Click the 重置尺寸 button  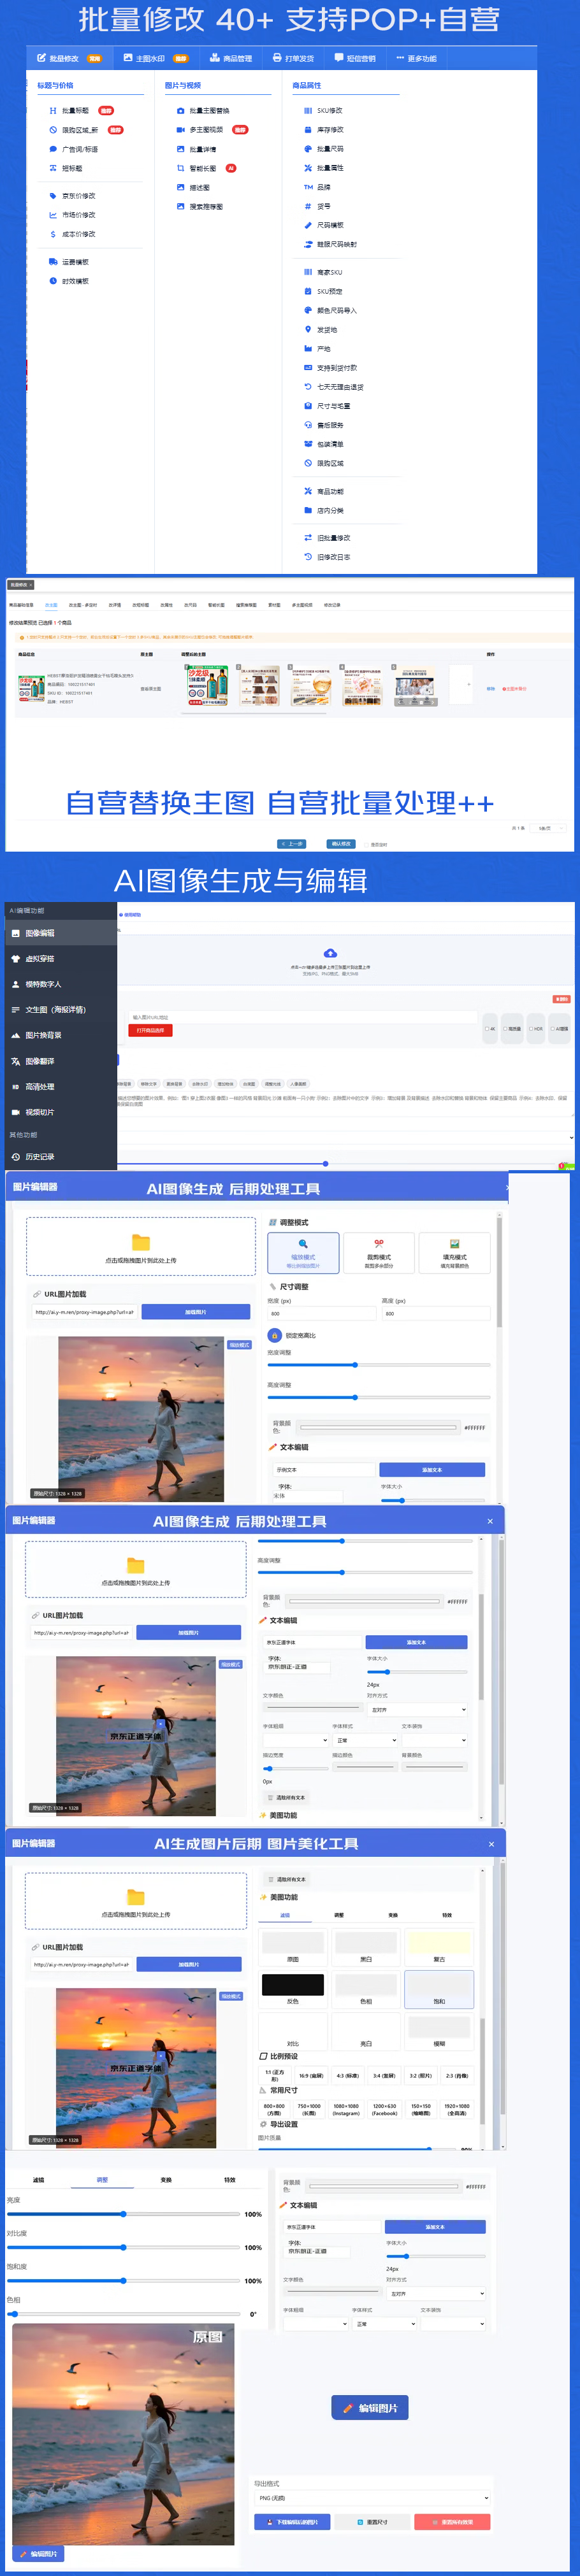[x=372, y=2522]
